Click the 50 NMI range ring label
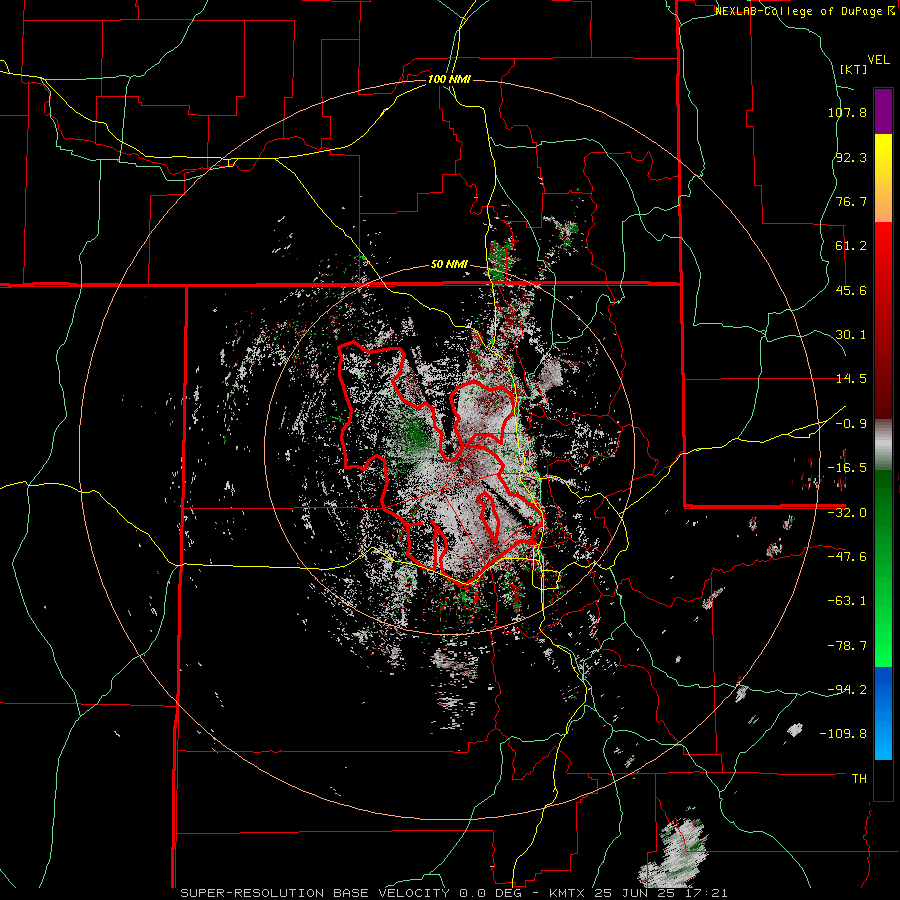 pyautogui.click(x=449, y=265)
